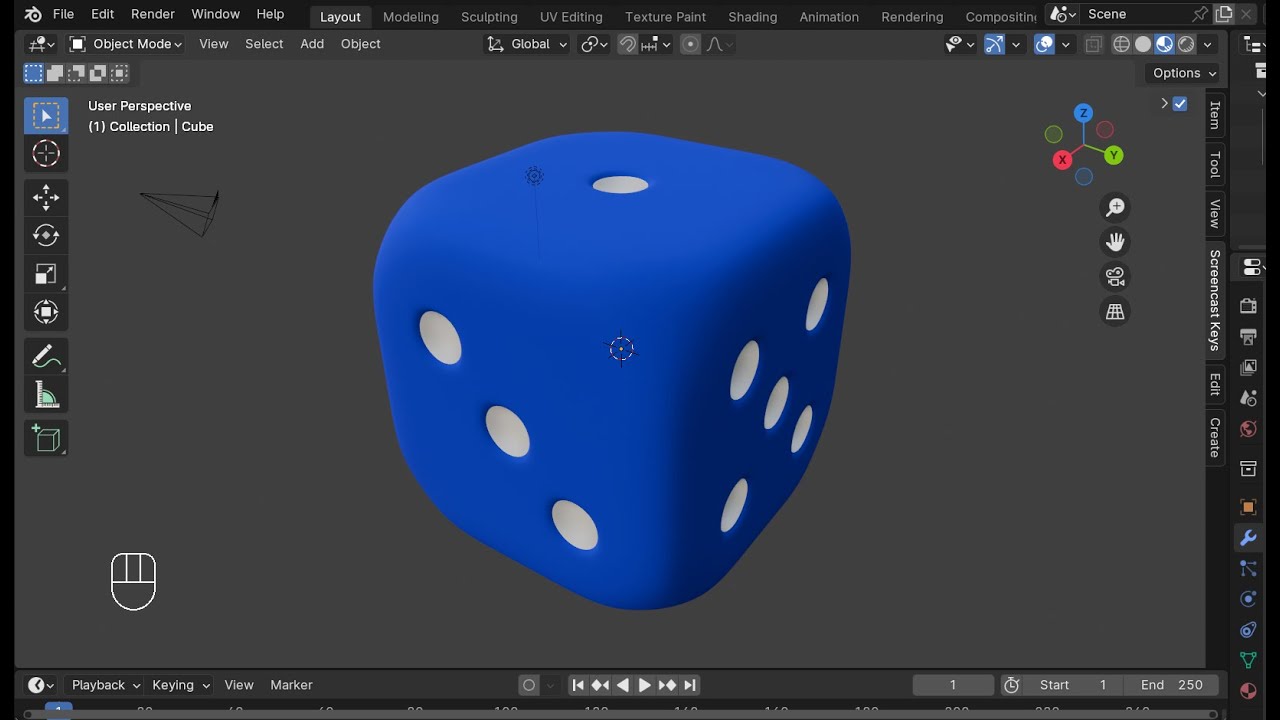Click the X axis on navigation gizmo
This screenshot has height=720, width=1280.
[1062, 160]
